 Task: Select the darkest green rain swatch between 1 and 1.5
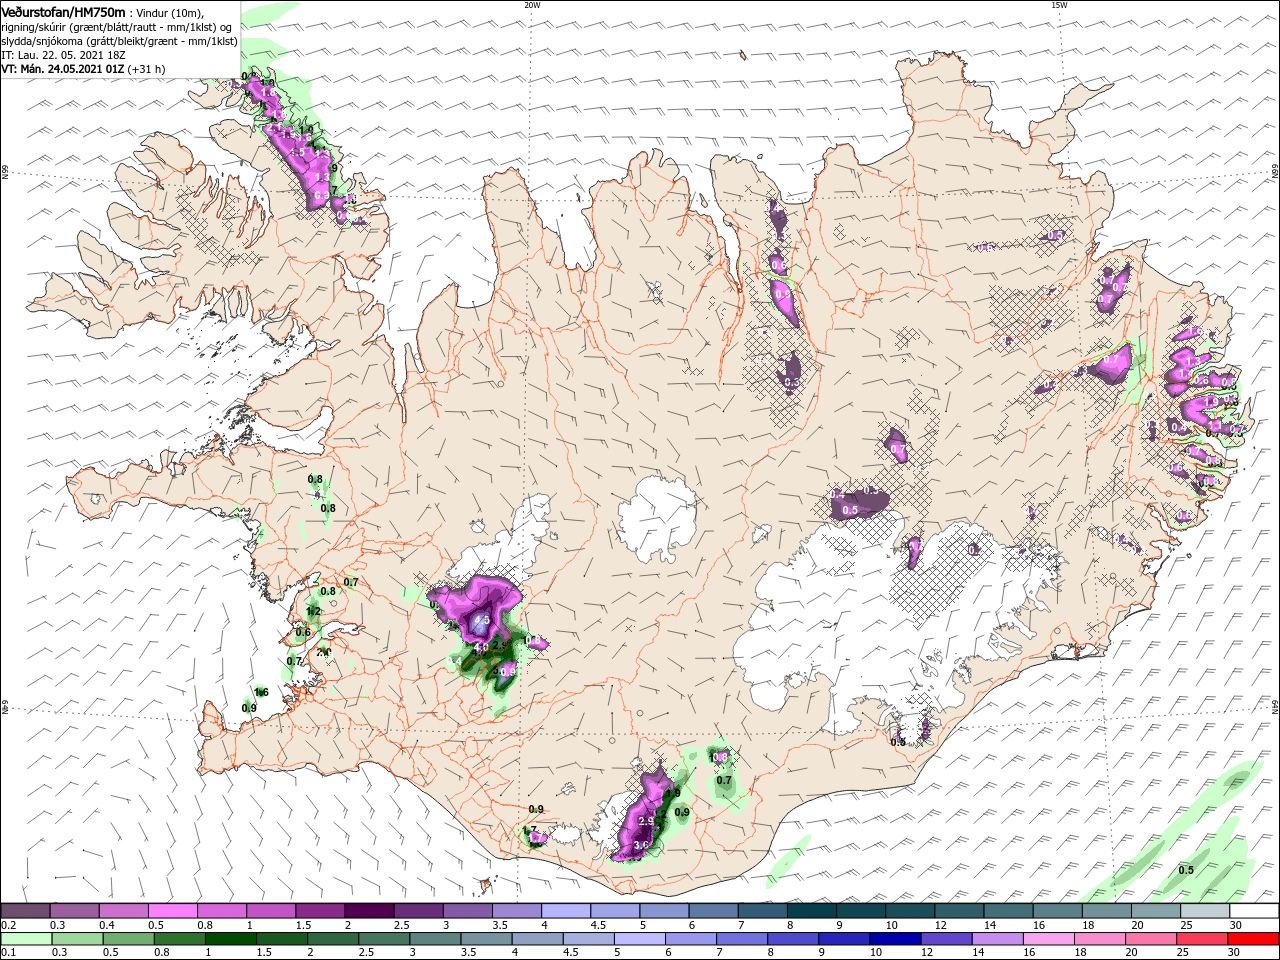pyautogui.click(x=231, y=940)
